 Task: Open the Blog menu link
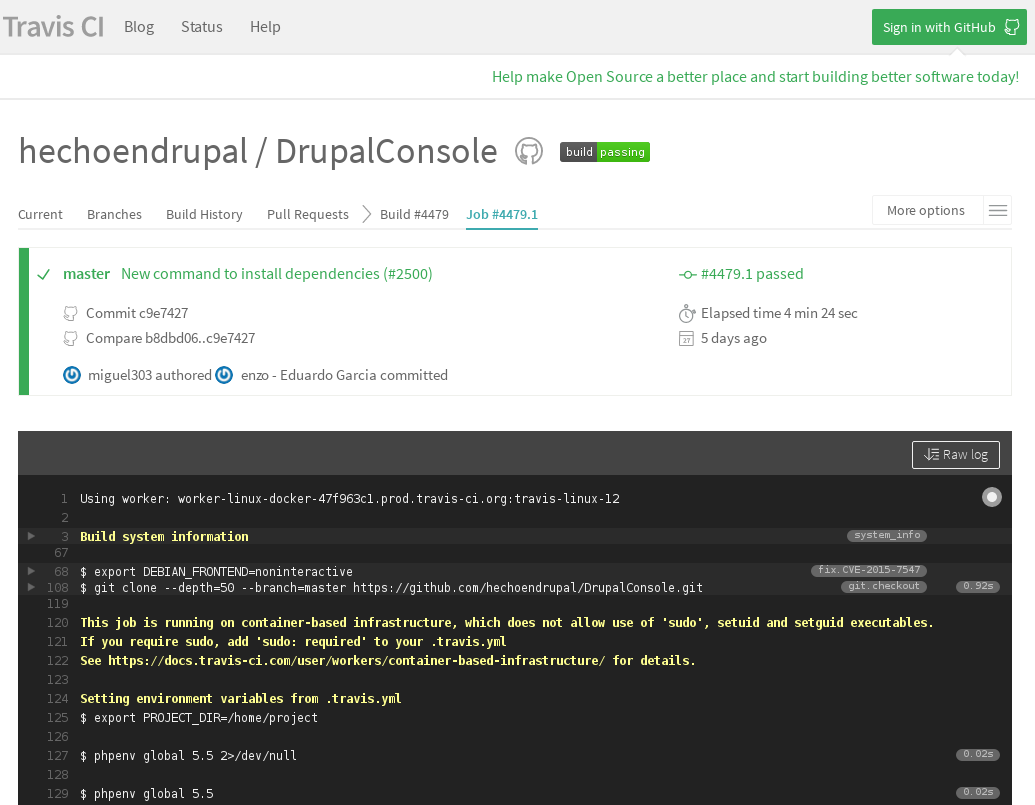click(139, 27)
